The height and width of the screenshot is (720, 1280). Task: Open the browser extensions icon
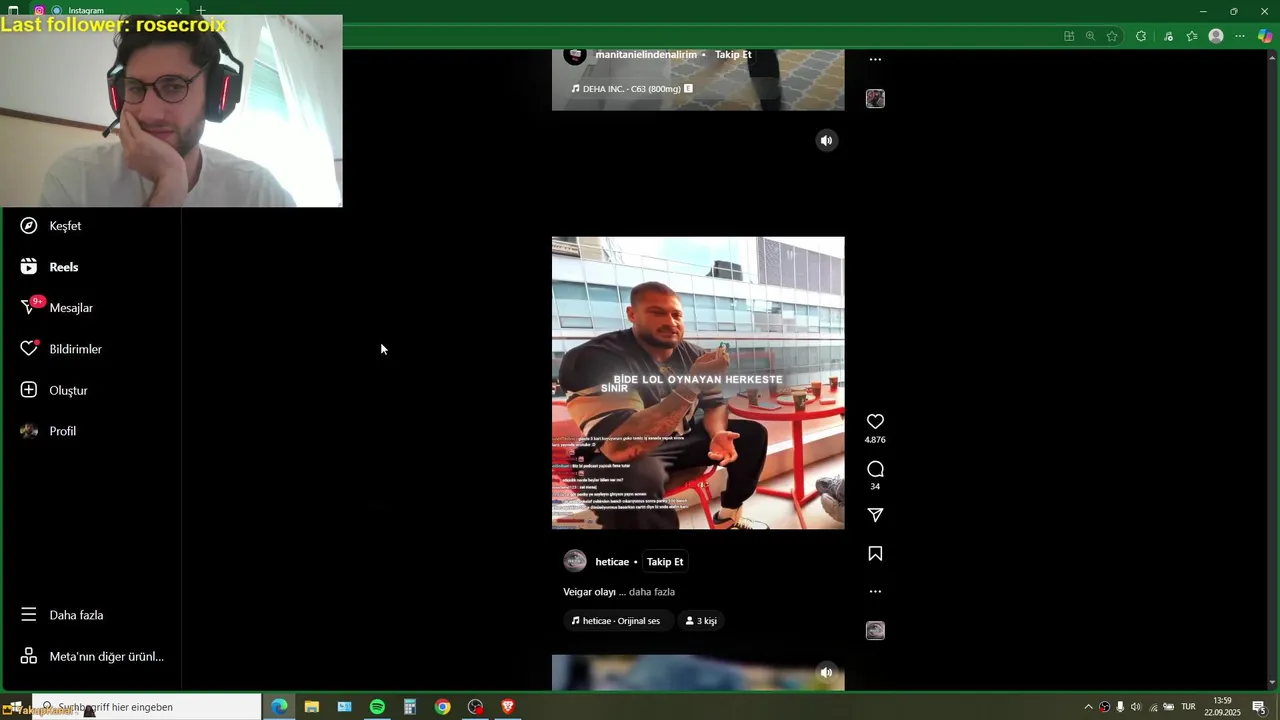click(1141, 36)
